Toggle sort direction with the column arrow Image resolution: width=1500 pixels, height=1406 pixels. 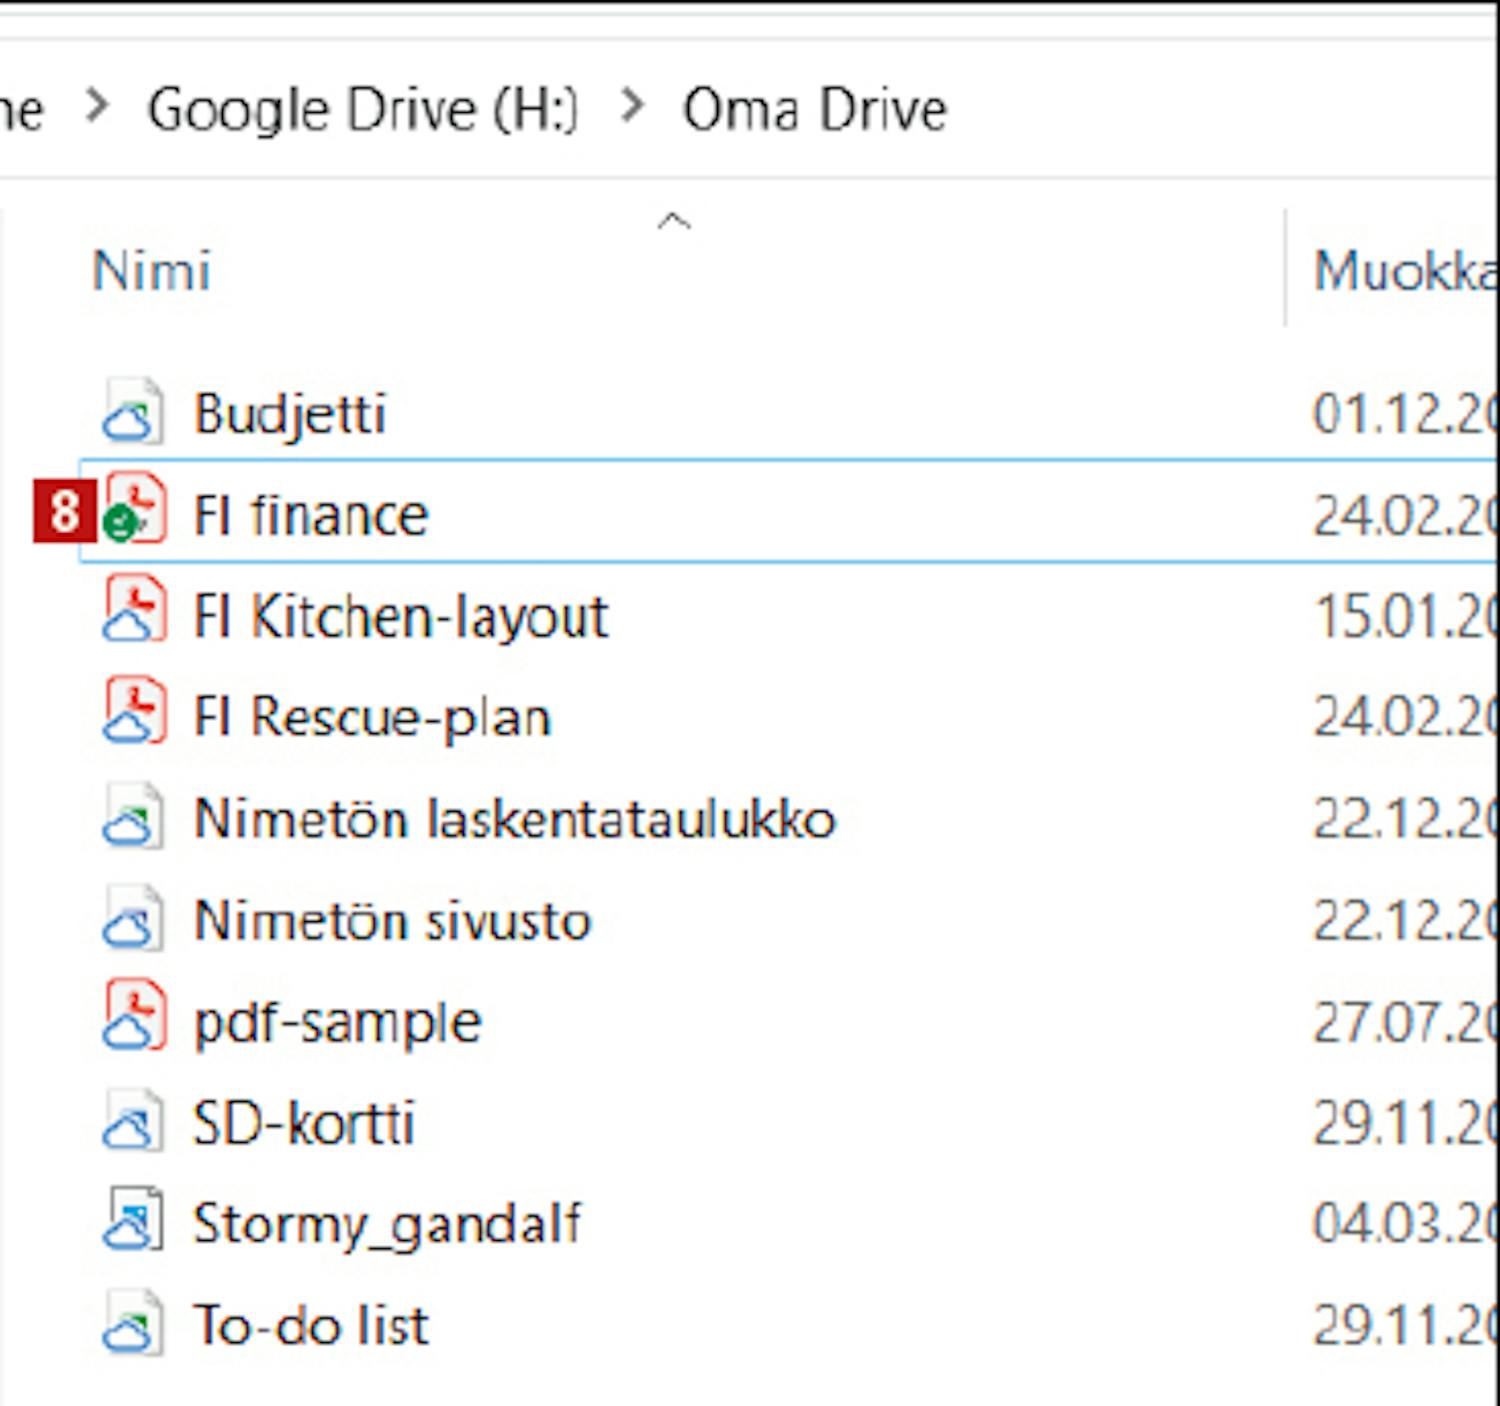coord(674,222)
